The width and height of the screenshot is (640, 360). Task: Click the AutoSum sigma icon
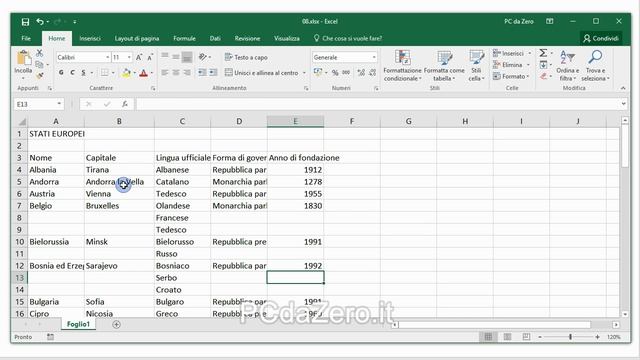(x=543, y=53)
